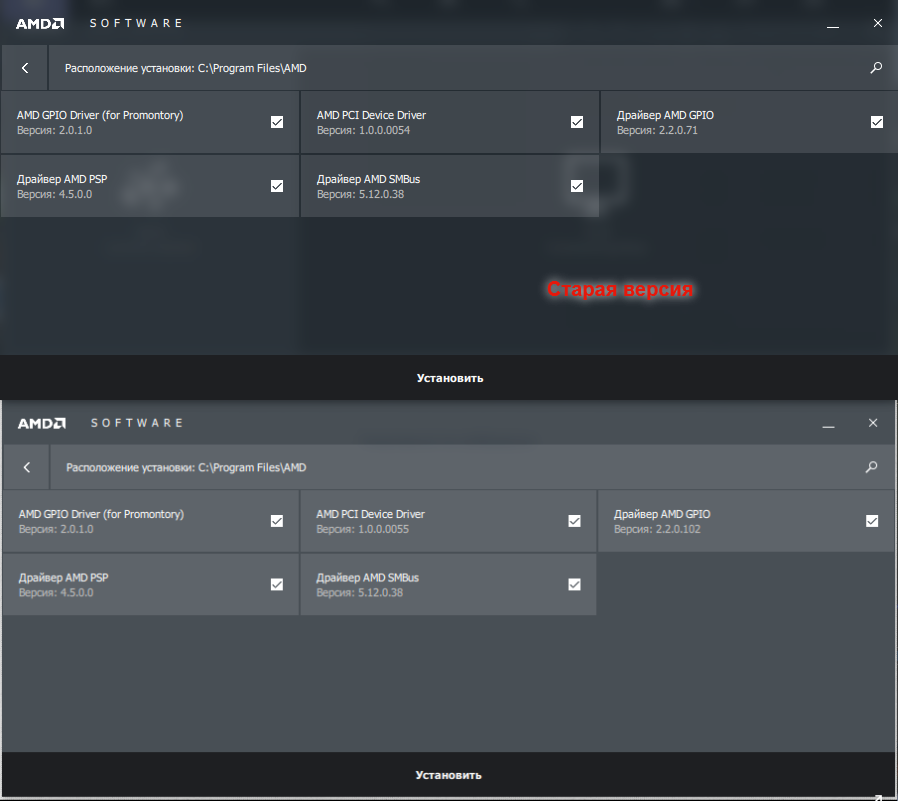The image size is (898, 801).
Task: Uncheck Драйвер AMD SMBus in upper window
Action: pyautogui.click(x=577, y=186)
